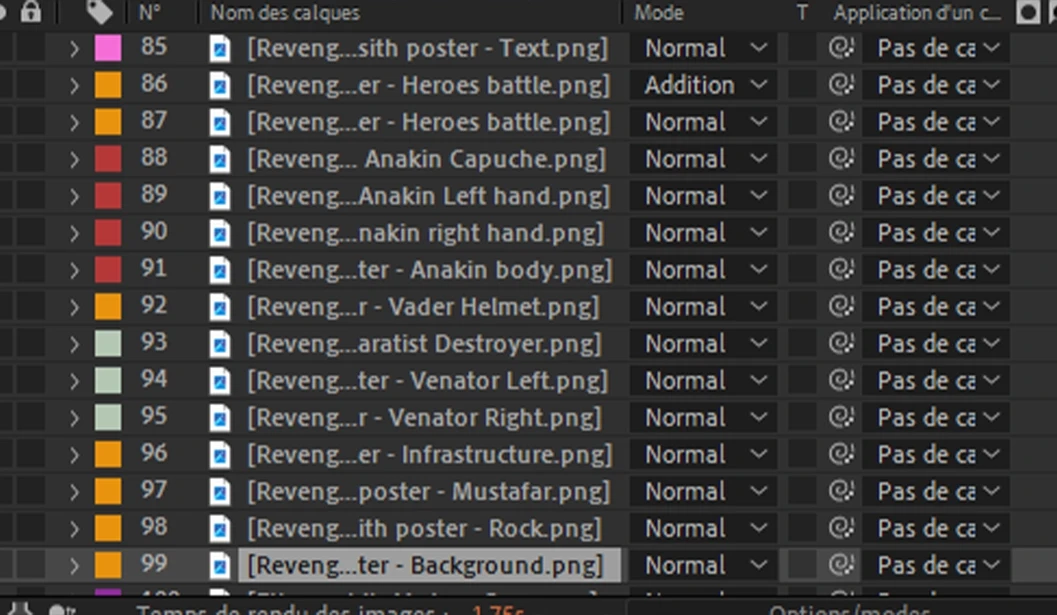This screenshot has width=1057, height=615.
Task: Click the 'T' column header
Action: pos(802,12)
